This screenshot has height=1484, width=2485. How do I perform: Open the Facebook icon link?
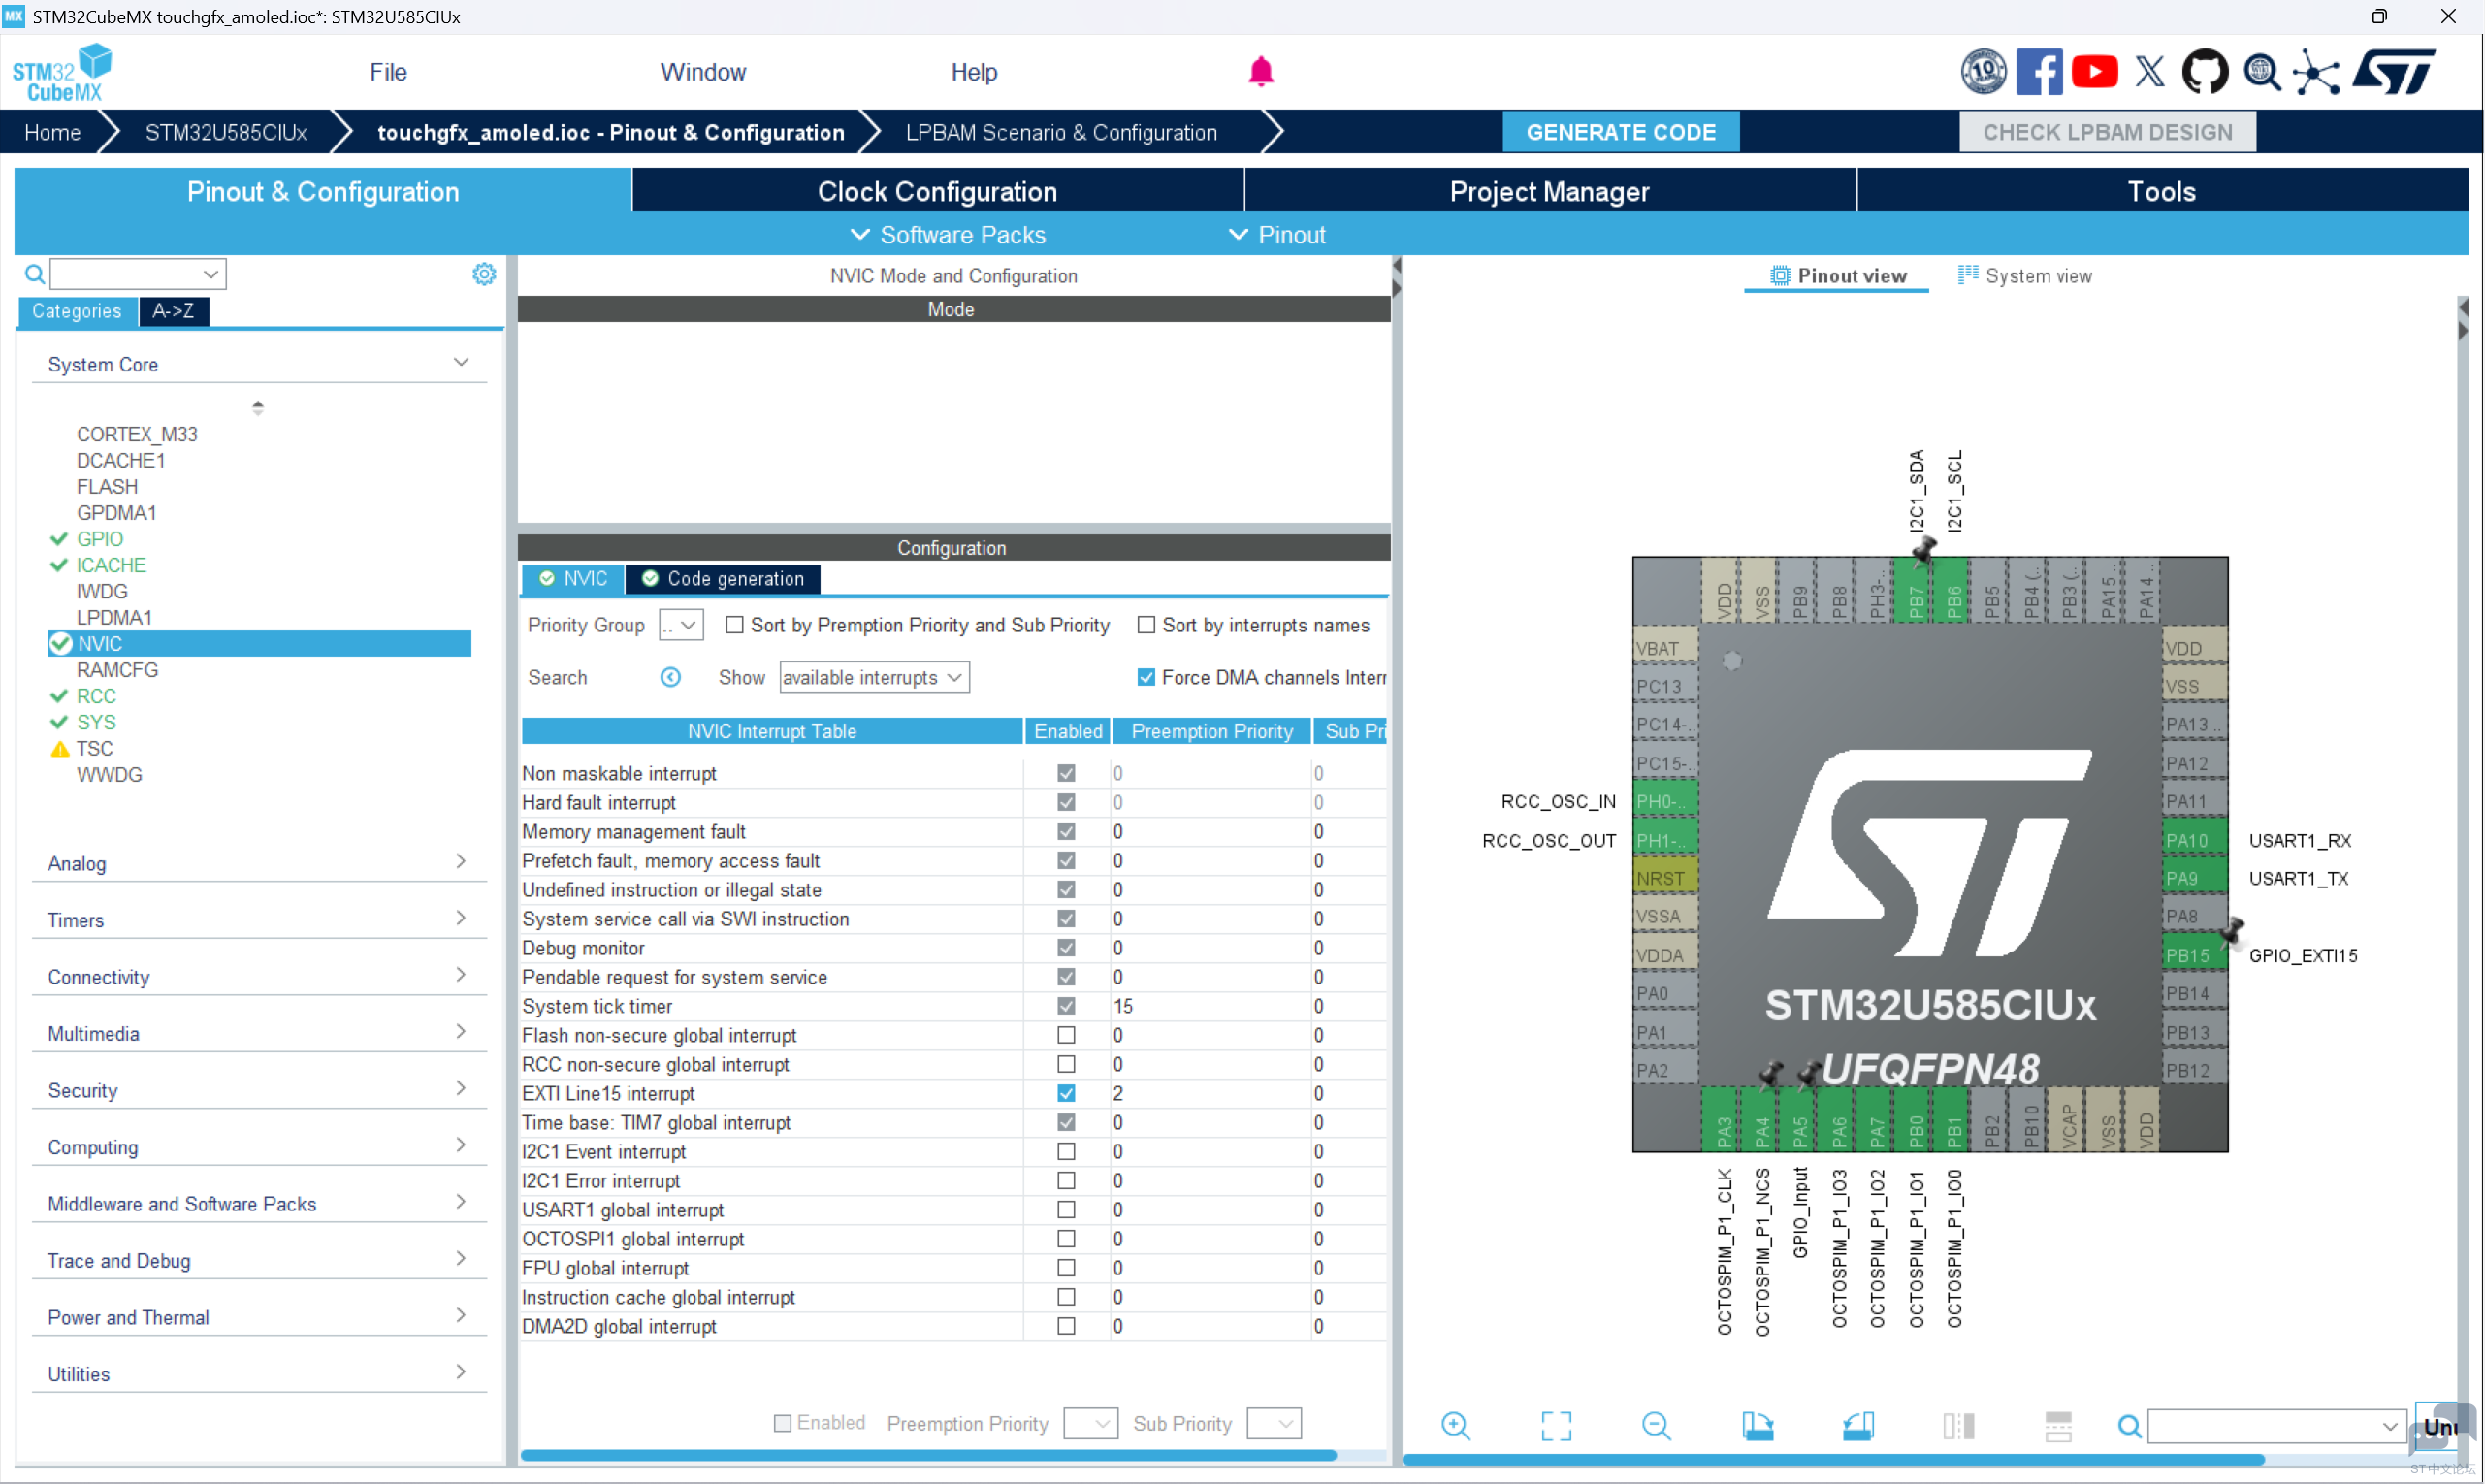pos(2038,72)
